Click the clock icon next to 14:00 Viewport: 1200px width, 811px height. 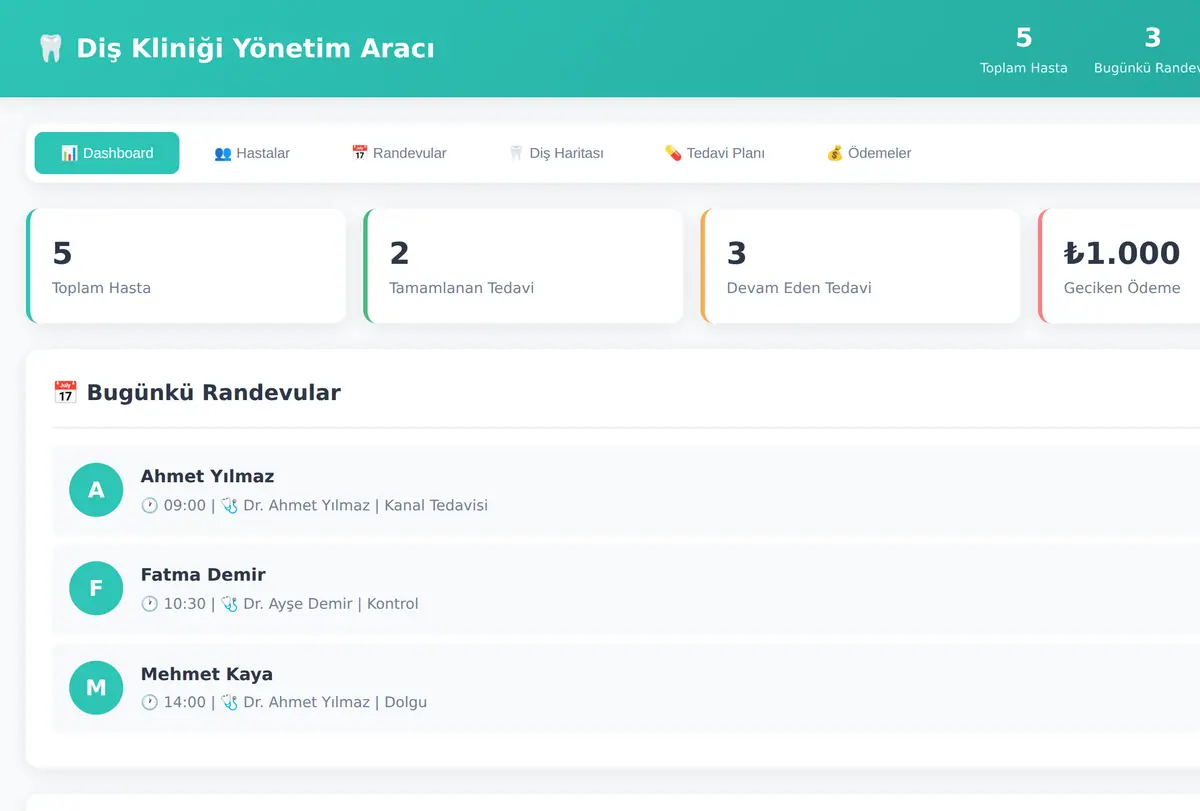(x=150, y=702)
